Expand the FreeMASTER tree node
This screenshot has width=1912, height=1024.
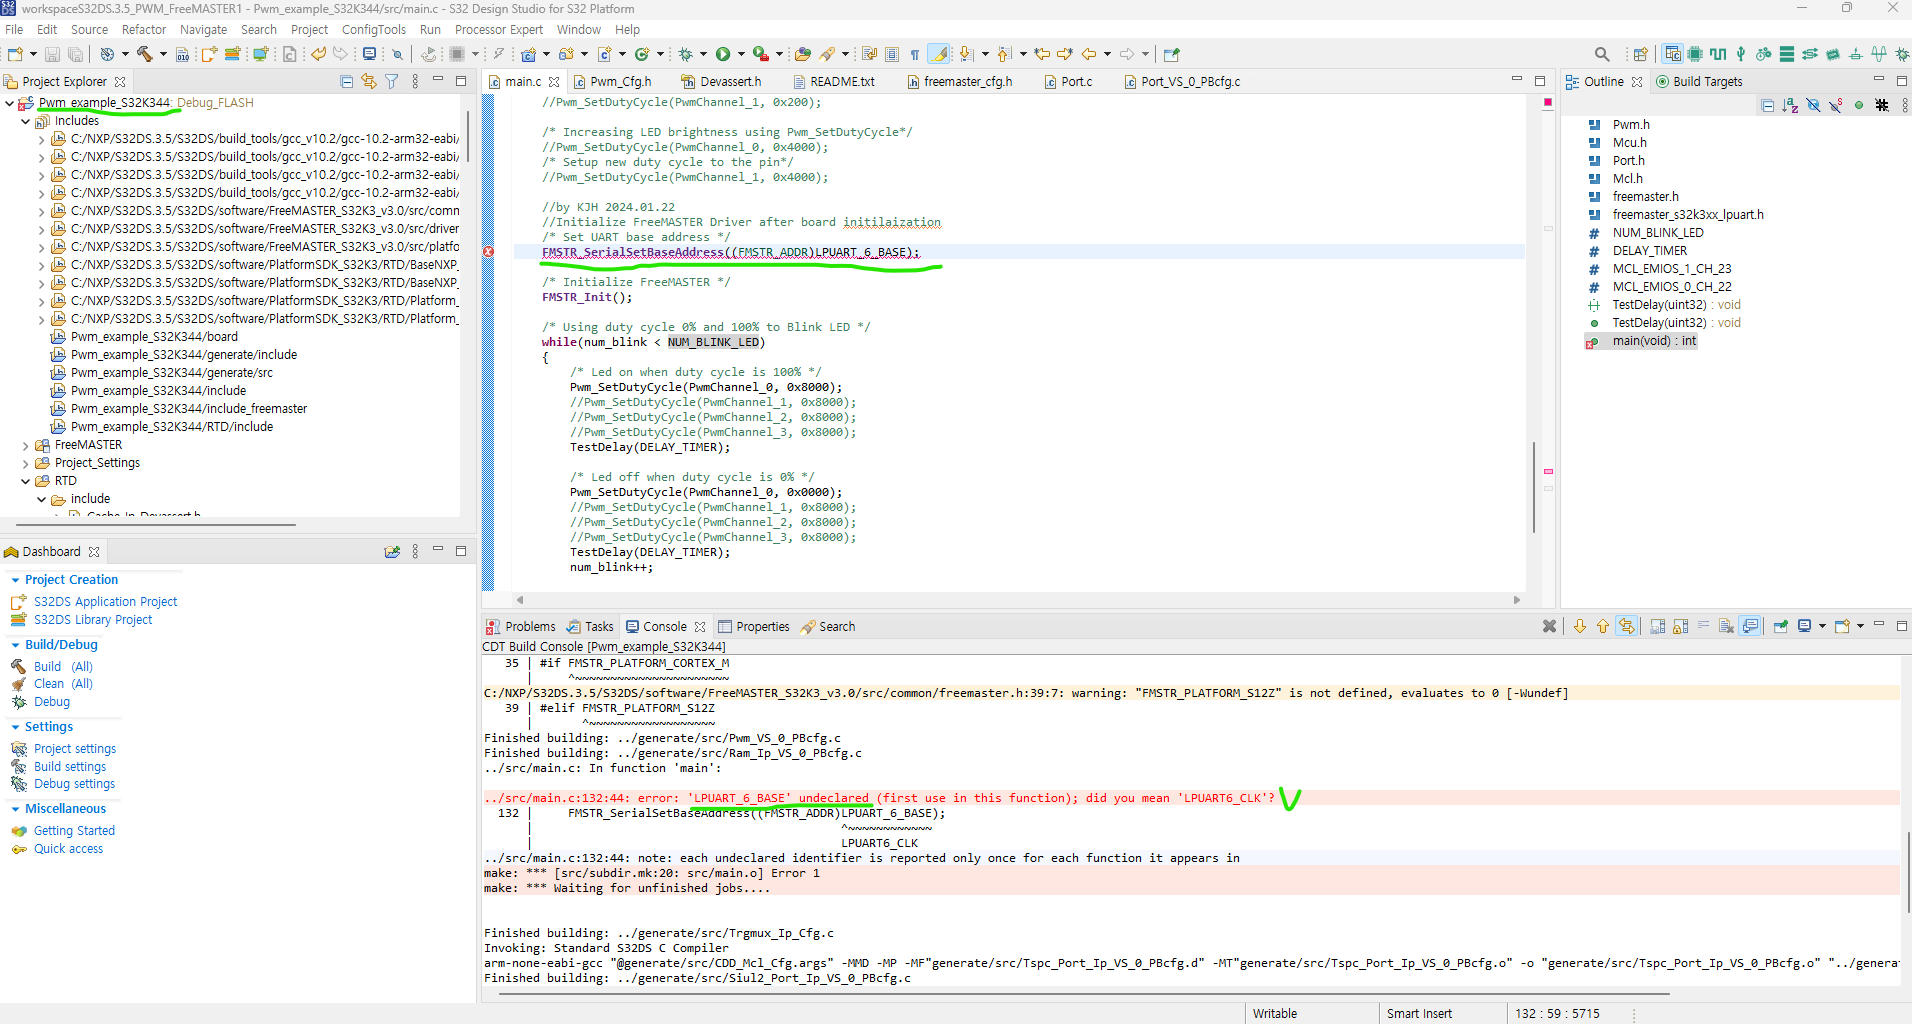coord(25,444)
